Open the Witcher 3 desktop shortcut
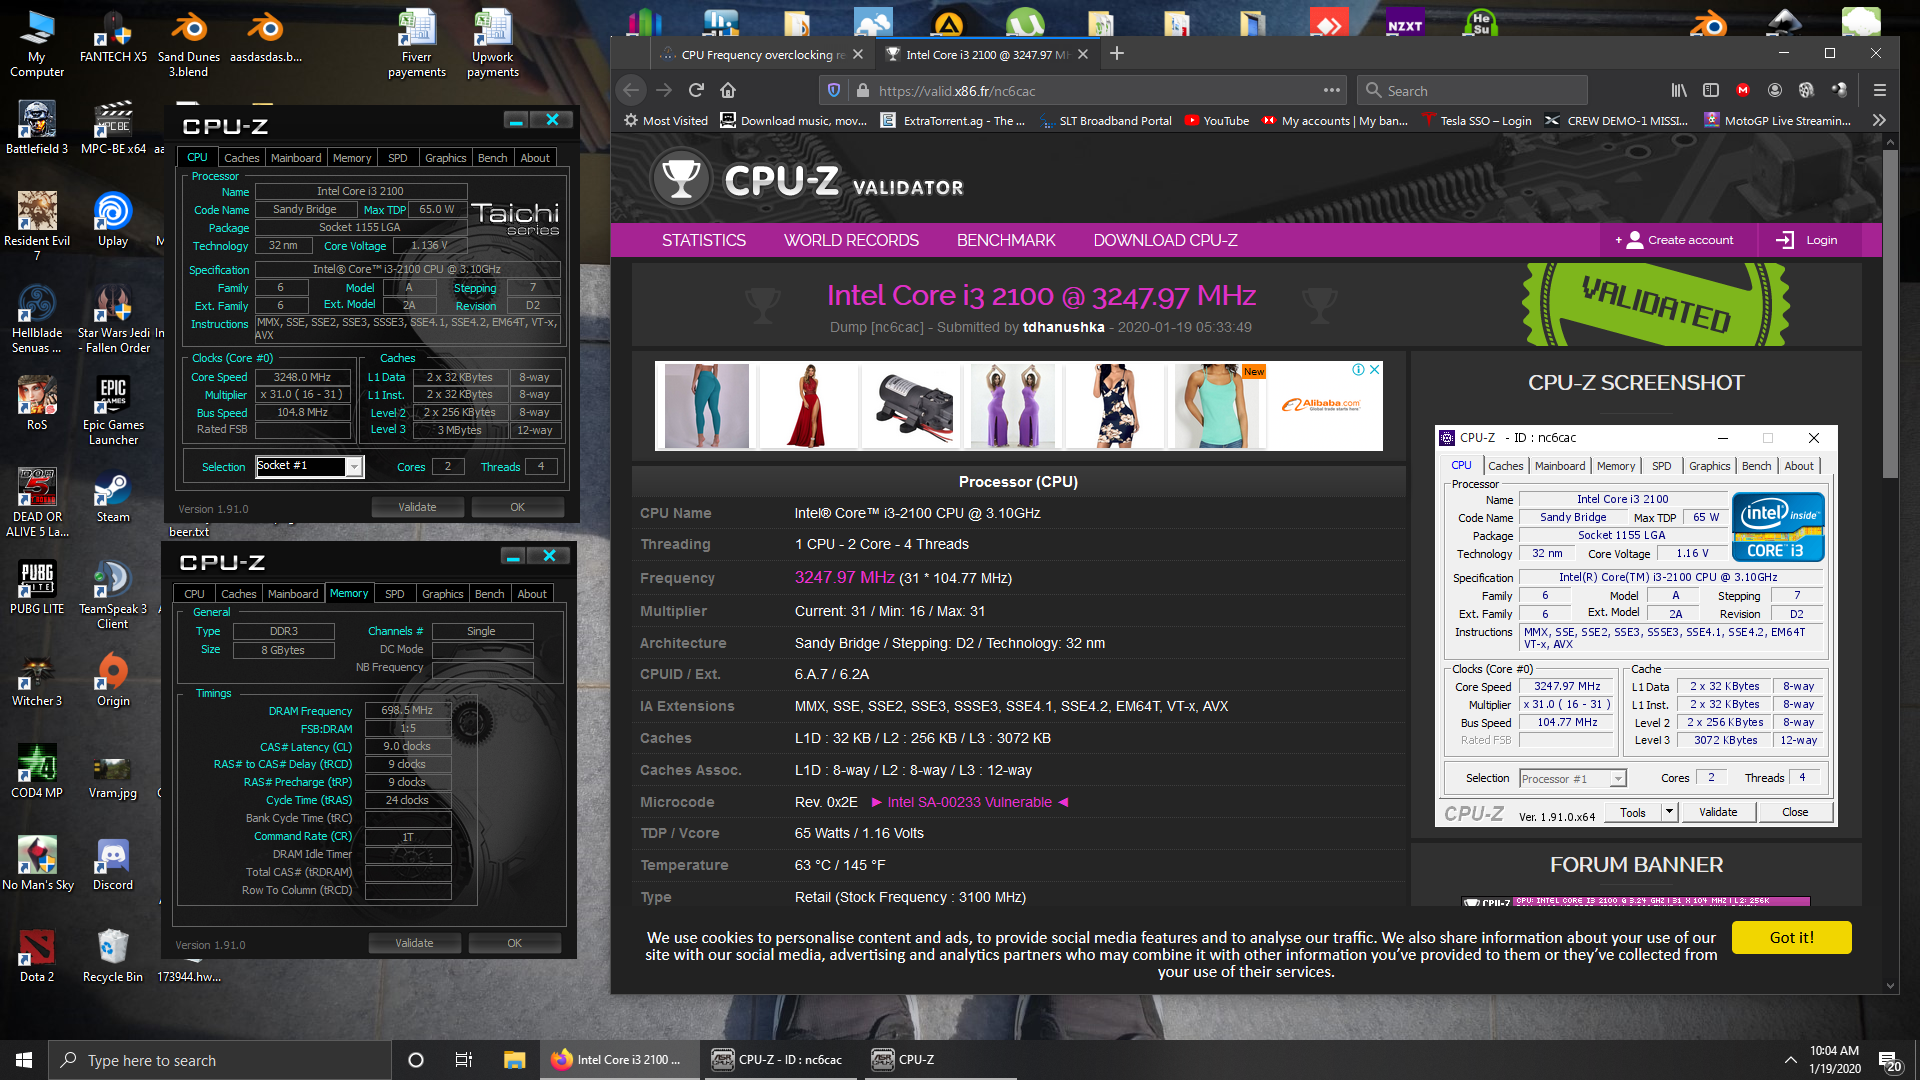 coord(37,680)
